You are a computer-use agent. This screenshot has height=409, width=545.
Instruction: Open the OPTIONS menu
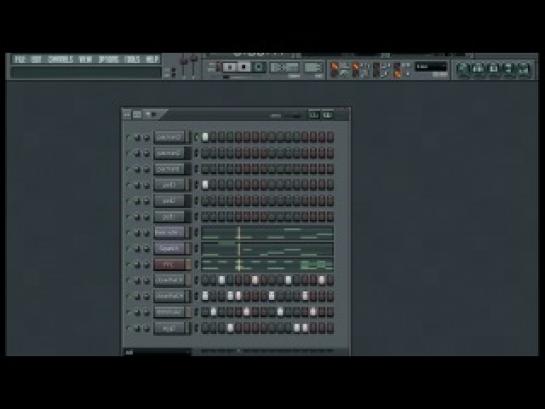tap(109, 59)
